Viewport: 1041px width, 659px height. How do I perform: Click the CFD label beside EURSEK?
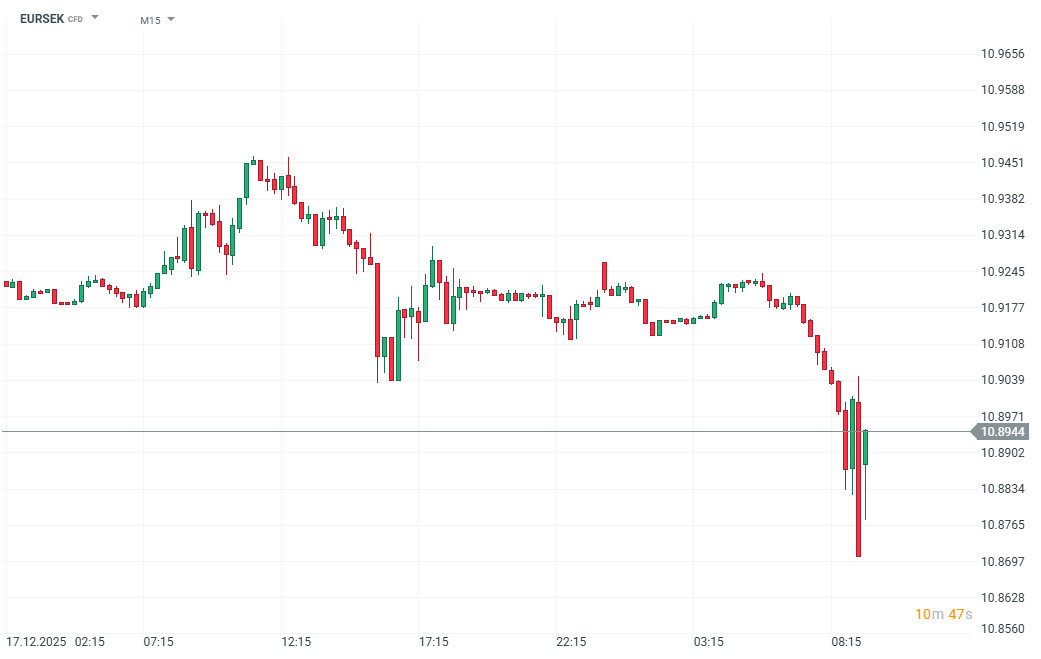75,19
